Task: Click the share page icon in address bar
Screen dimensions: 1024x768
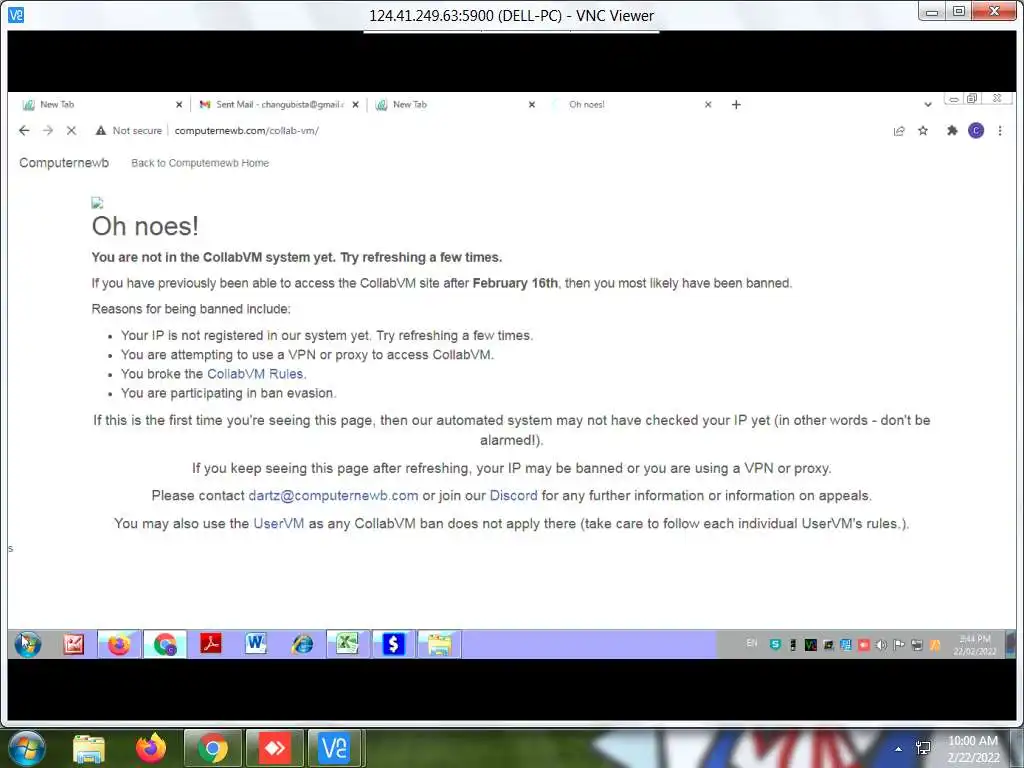Action: tap(899, 131)
